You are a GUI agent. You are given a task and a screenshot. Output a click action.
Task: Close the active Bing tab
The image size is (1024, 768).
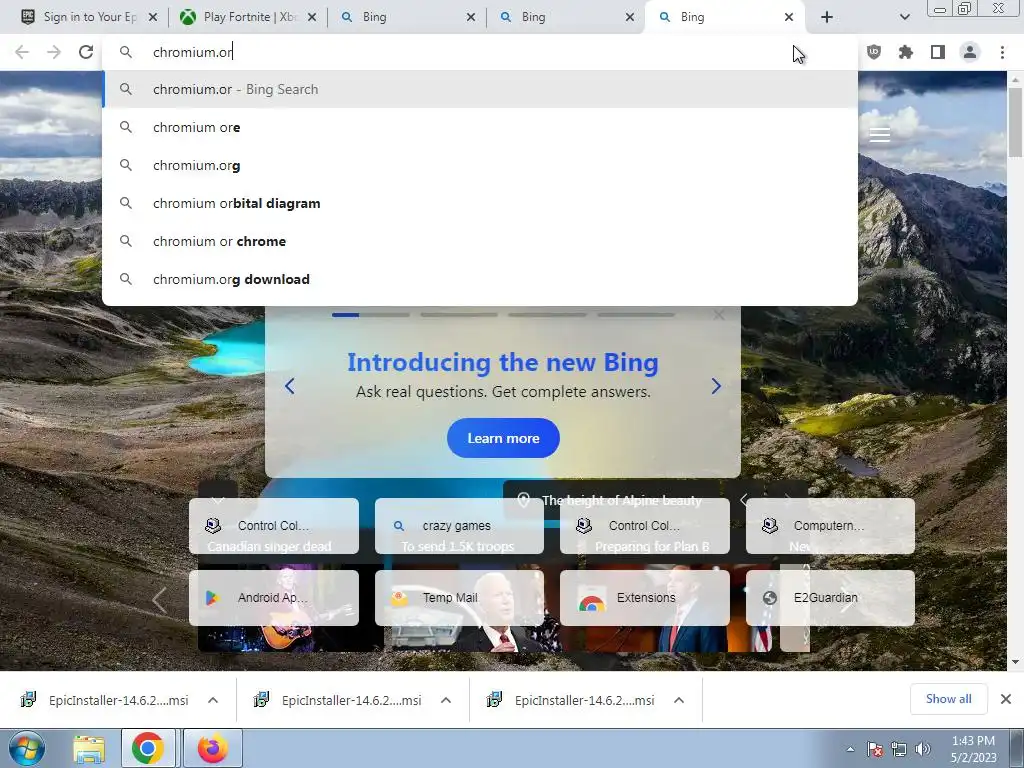pyautogui.click(x=789, y=17)
